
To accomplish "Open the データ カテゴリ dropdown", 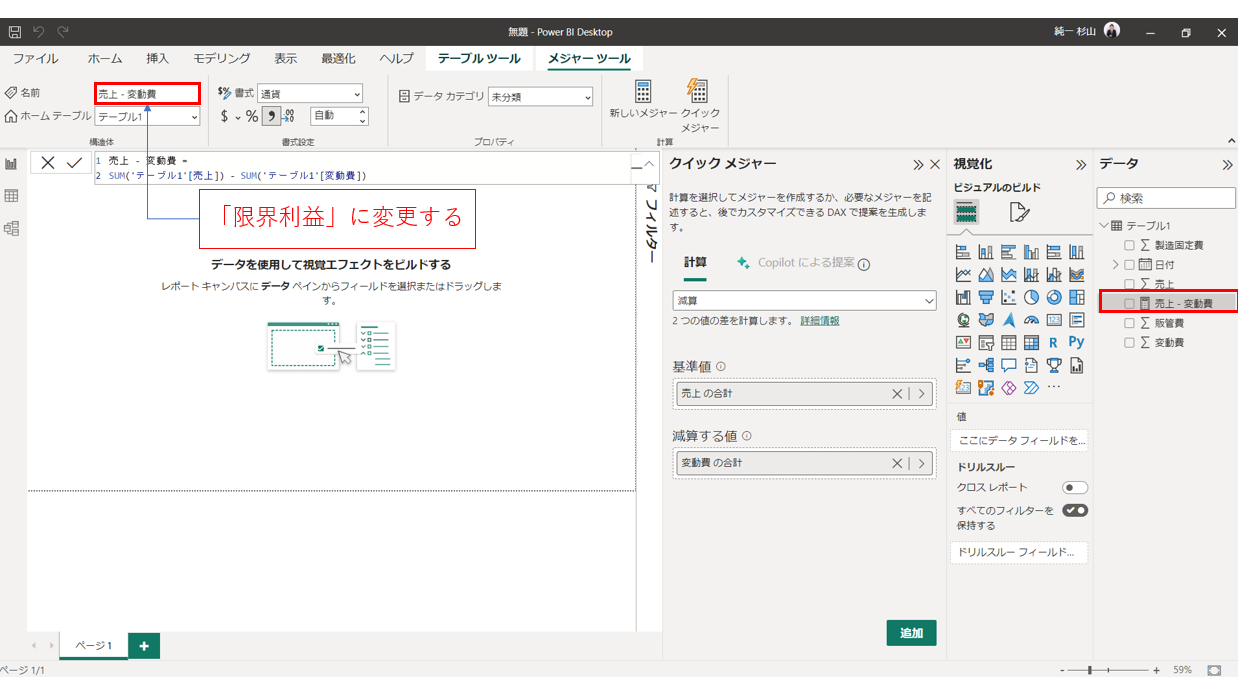I will coord(540,97).
